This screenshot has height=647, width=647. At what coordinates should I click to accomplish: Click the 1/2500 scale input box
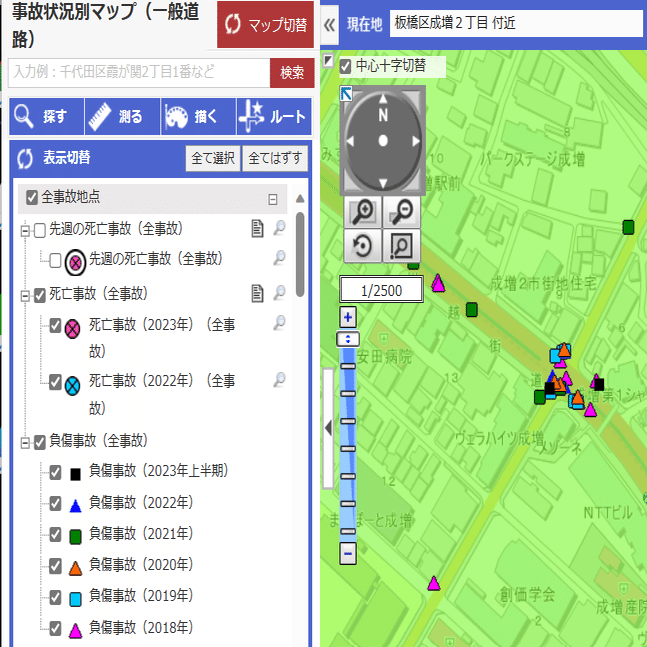pyautogui.click(x=381, y=290)
